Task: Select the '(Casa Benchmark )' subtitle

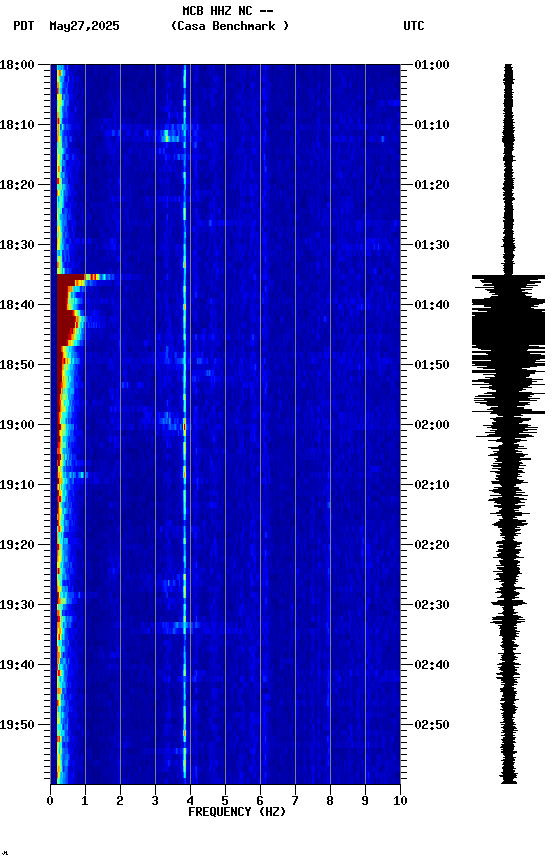Action: coord(229,26)
